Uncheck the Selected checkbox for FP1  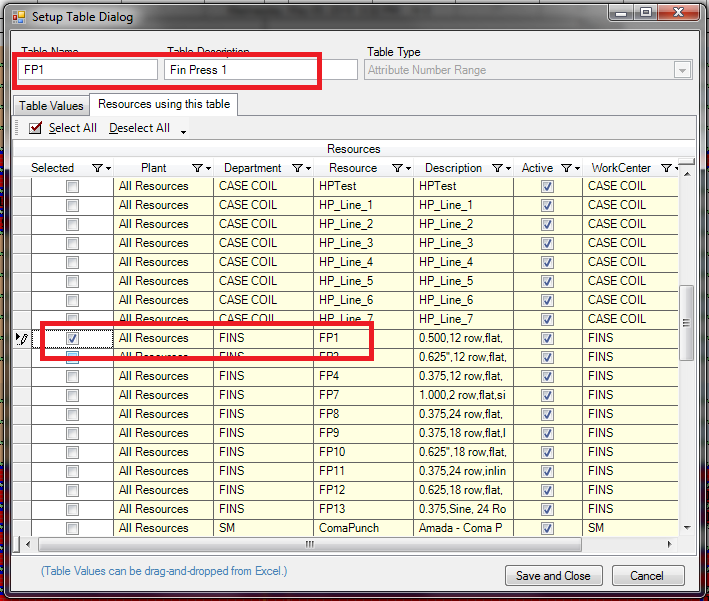[72, 339]
